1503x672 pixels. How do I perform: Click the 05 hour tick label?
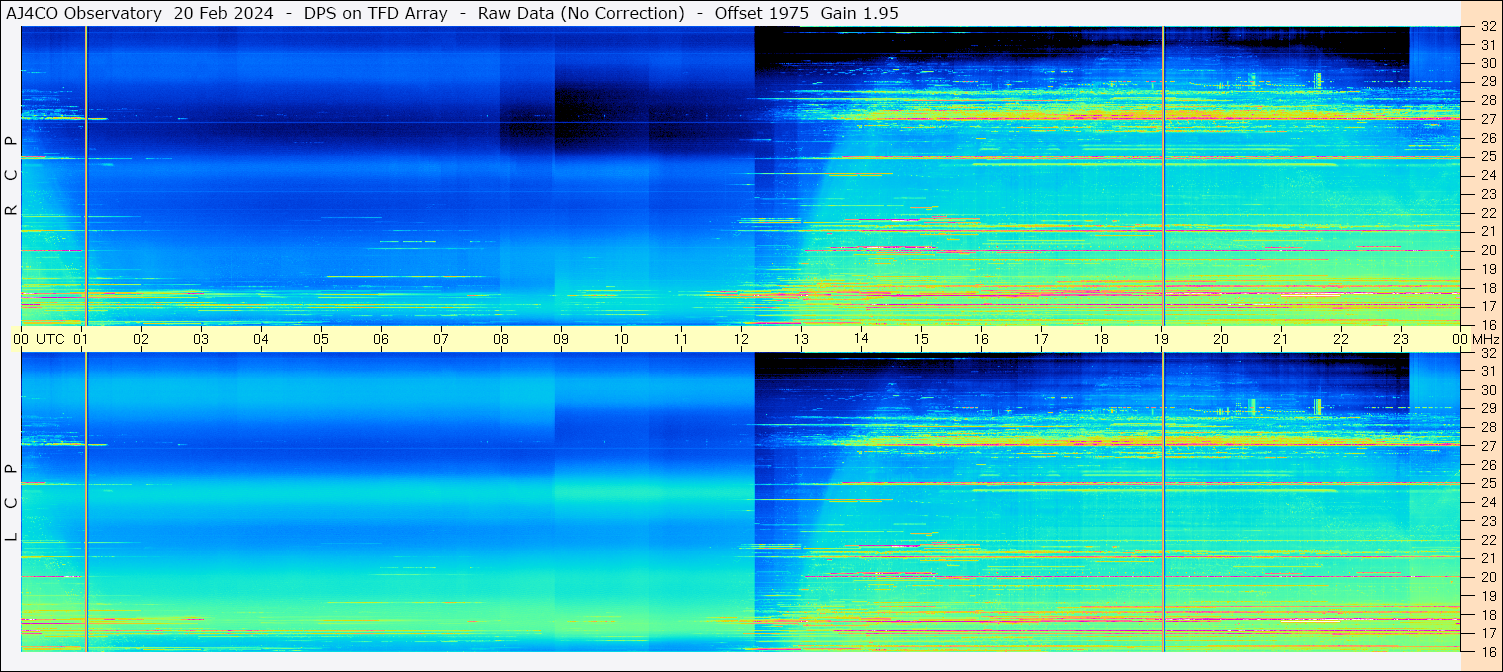(x=321, y=339)
